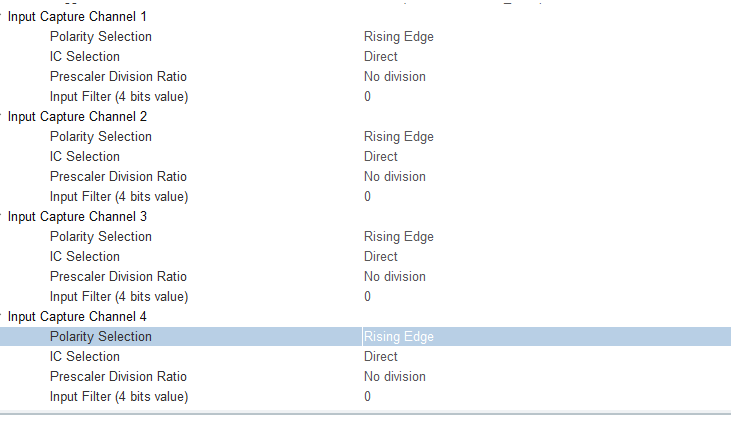Open Channel 2 IC Selection Direct value
731x423 pixels.
(x=380, y=157)
